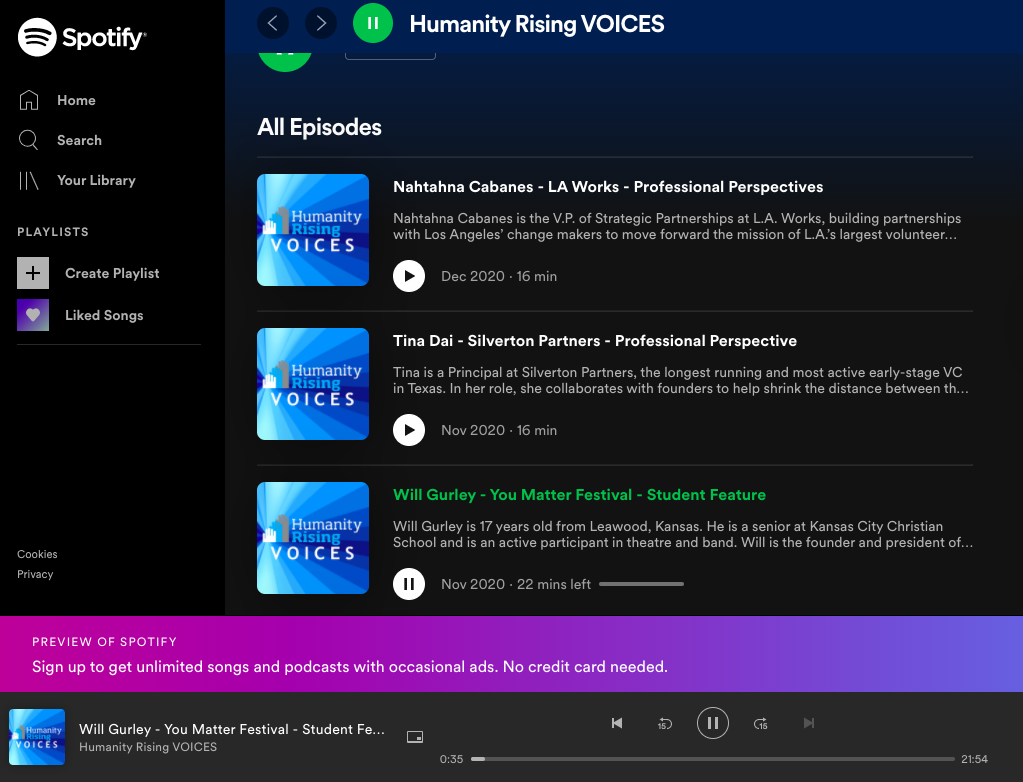
Task: Click the Create Playlist plus icon
Action: pyautogui.click(x=33, y=273)
